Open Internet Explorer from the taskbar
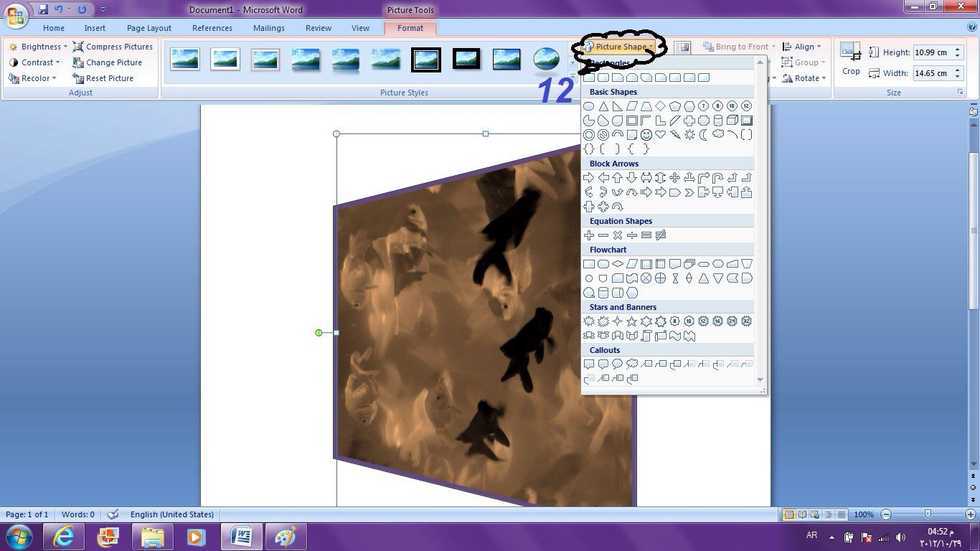Viewport: 980px width, 551px height. click(64, 537)
